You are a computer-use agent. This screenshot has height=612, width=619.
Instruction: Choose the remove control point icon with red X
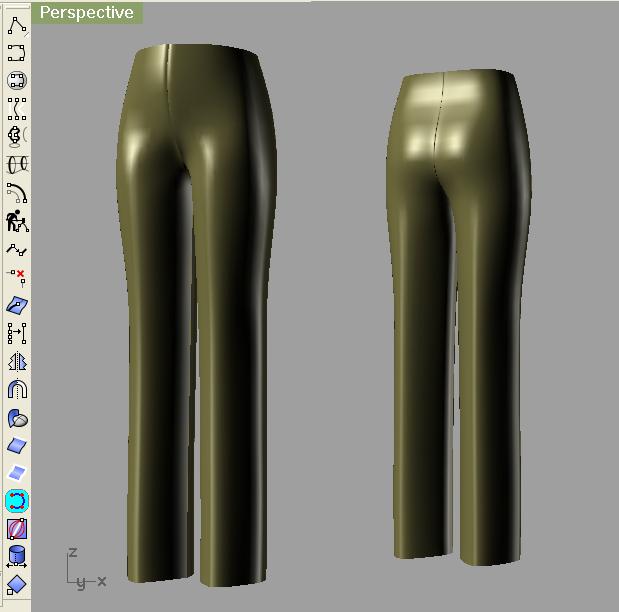[x=17, y=276]
